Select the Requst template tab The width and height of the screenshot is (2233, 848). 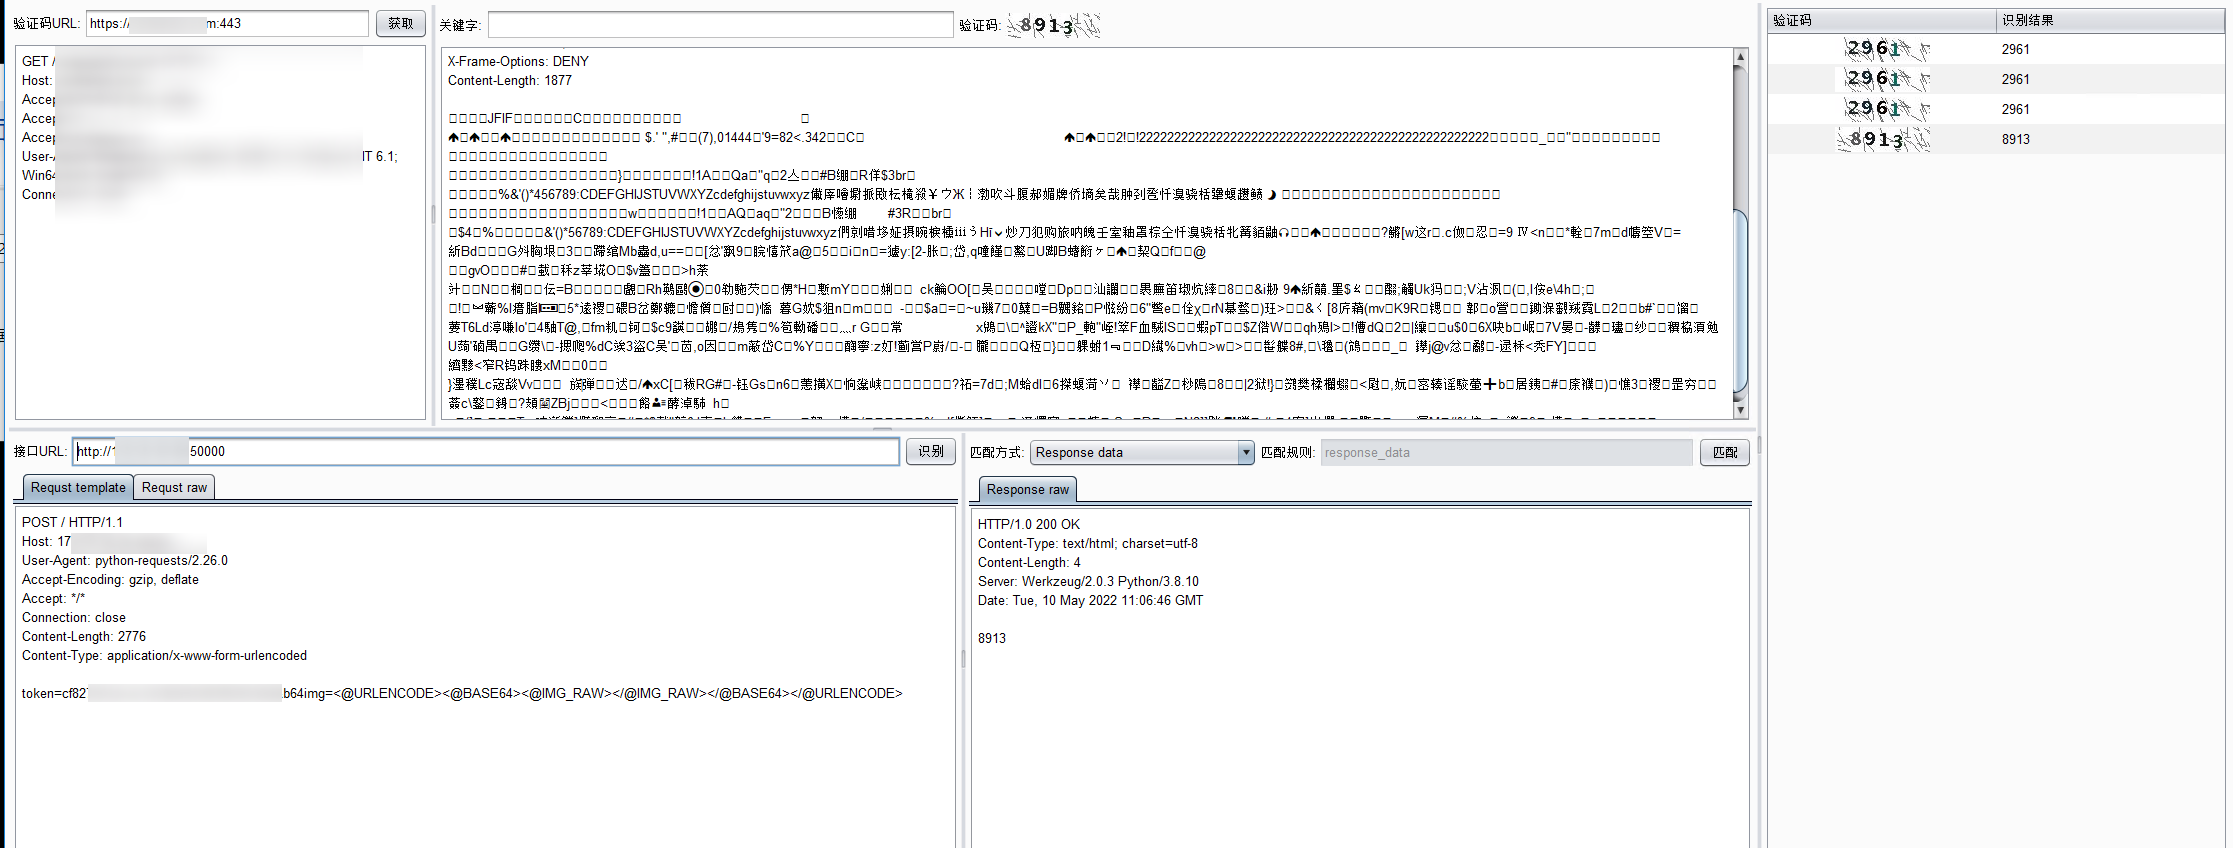coord(78,488)
